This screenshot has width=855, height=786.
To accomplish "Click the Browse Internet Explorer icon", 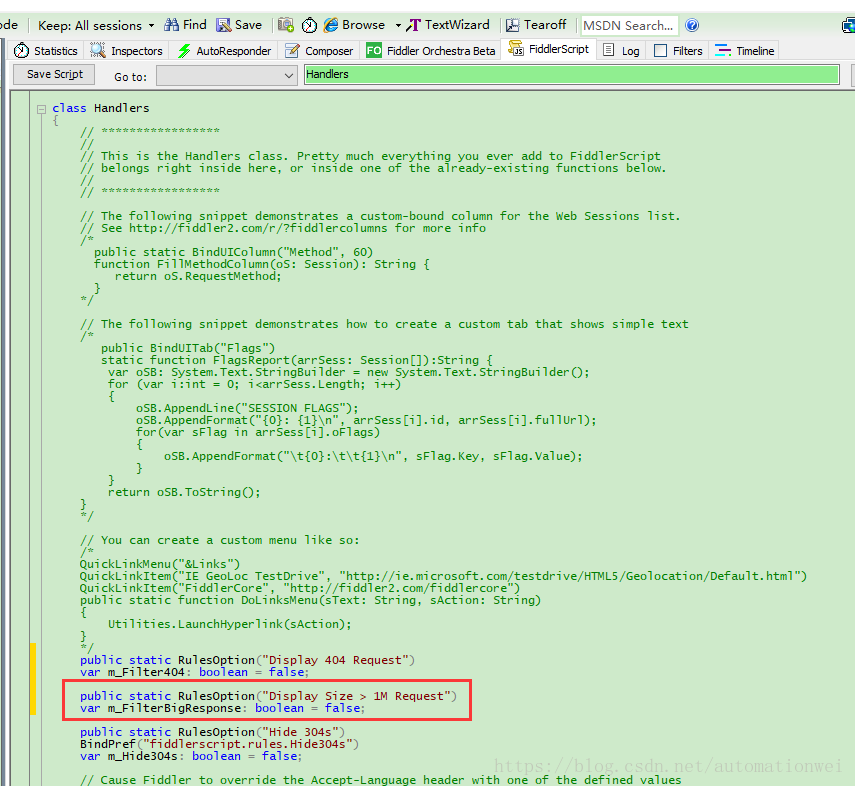I will [330, 25].
